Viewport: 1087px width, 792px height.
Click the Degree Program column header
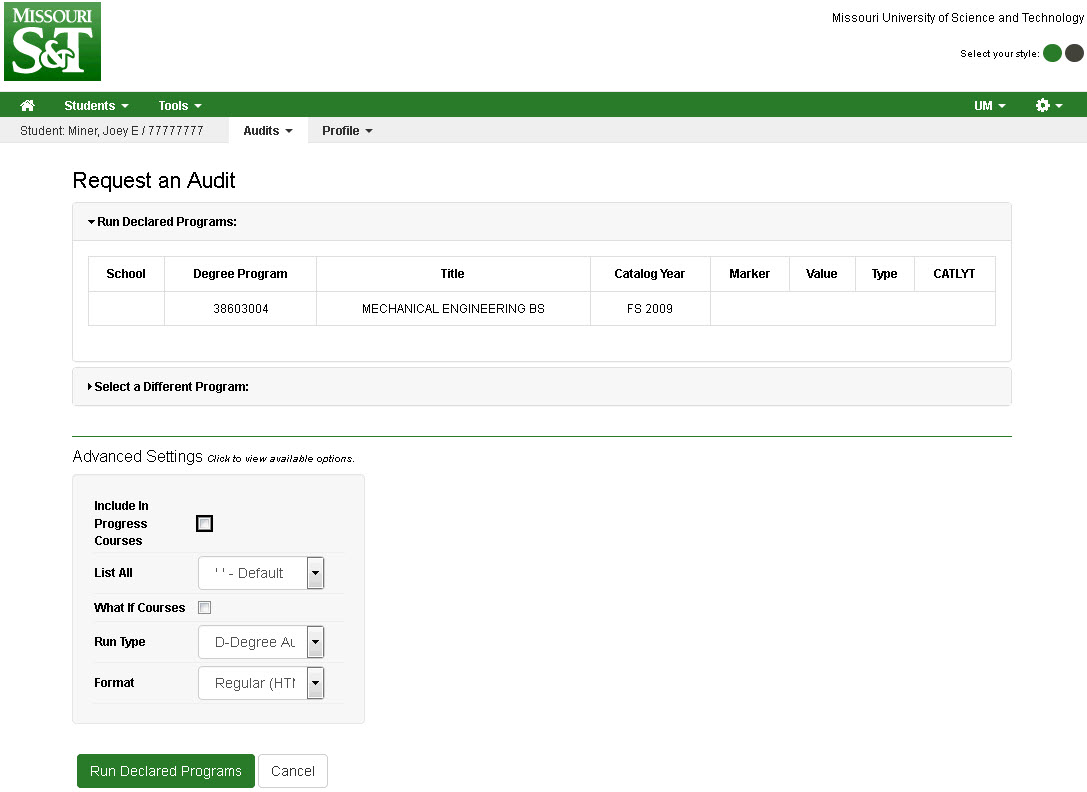(240, 274)
